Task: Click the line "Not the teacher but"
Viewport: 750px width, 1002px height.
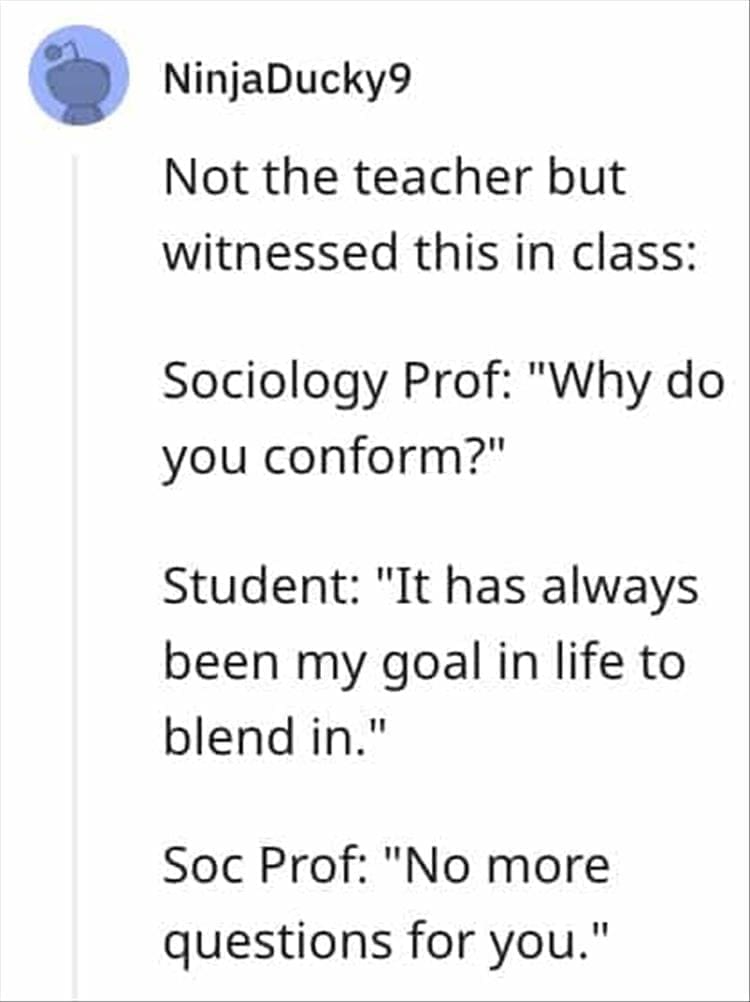Action: [394, 180]
